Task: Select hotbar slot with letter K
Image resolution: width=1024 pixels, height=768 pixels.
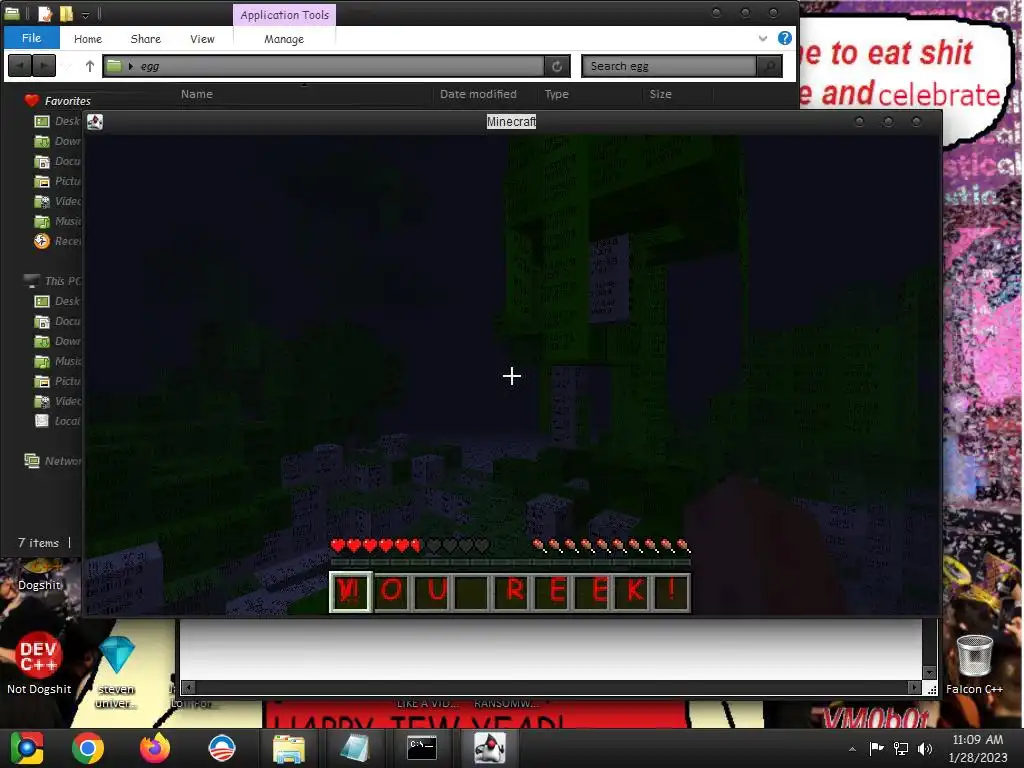Action: (633, 592)
